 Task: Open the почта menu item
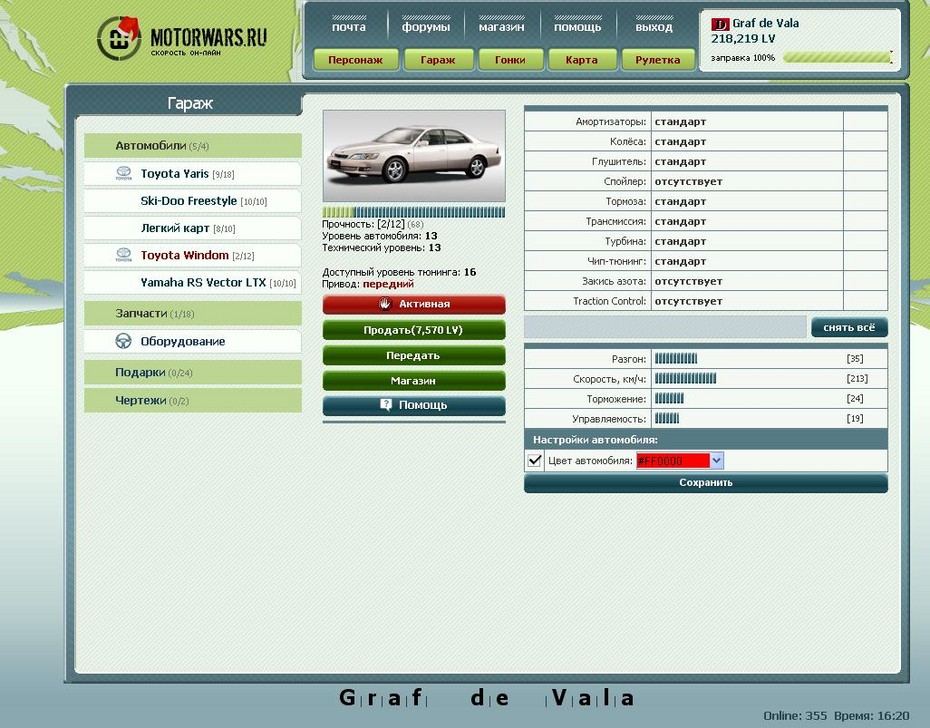(349, 27)
